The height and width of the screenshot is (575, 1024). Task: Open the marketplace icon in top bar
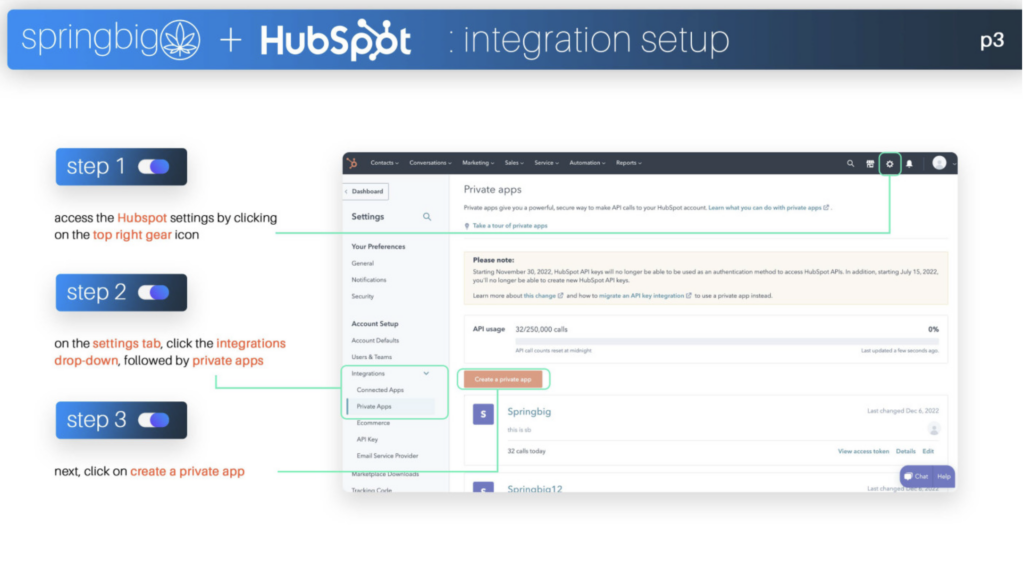[x=870, y=164]
